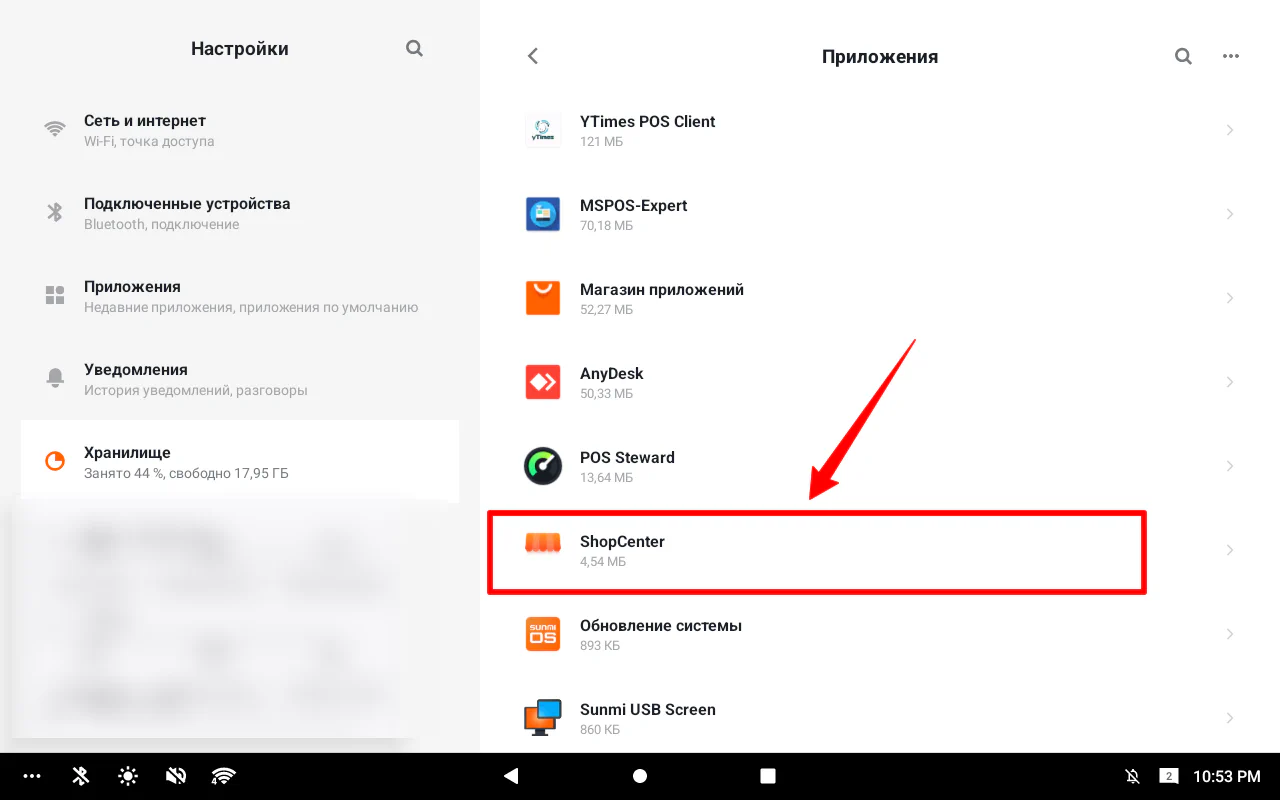
Task: Click the Обновление системы Sunmi OS icon
Action: click(543, 634)
